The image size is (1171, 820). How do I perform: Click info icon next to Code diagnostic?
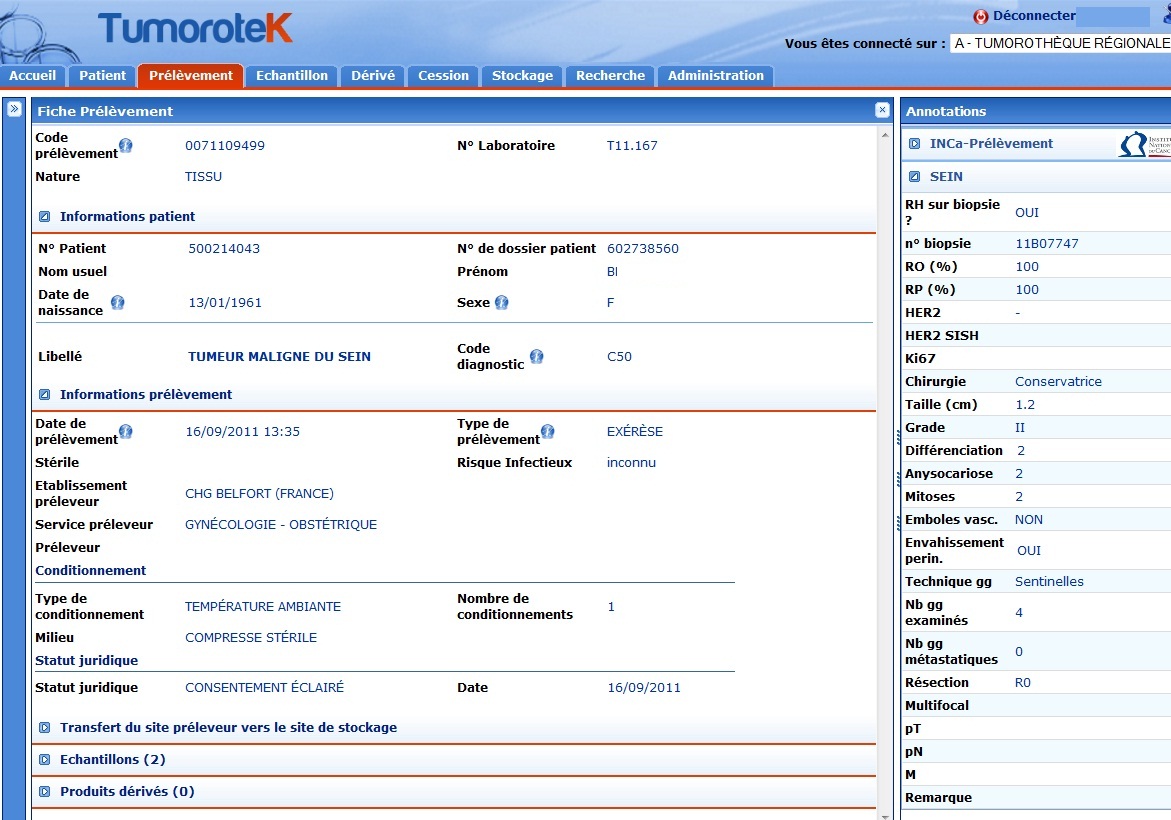(x=537, y=356)
